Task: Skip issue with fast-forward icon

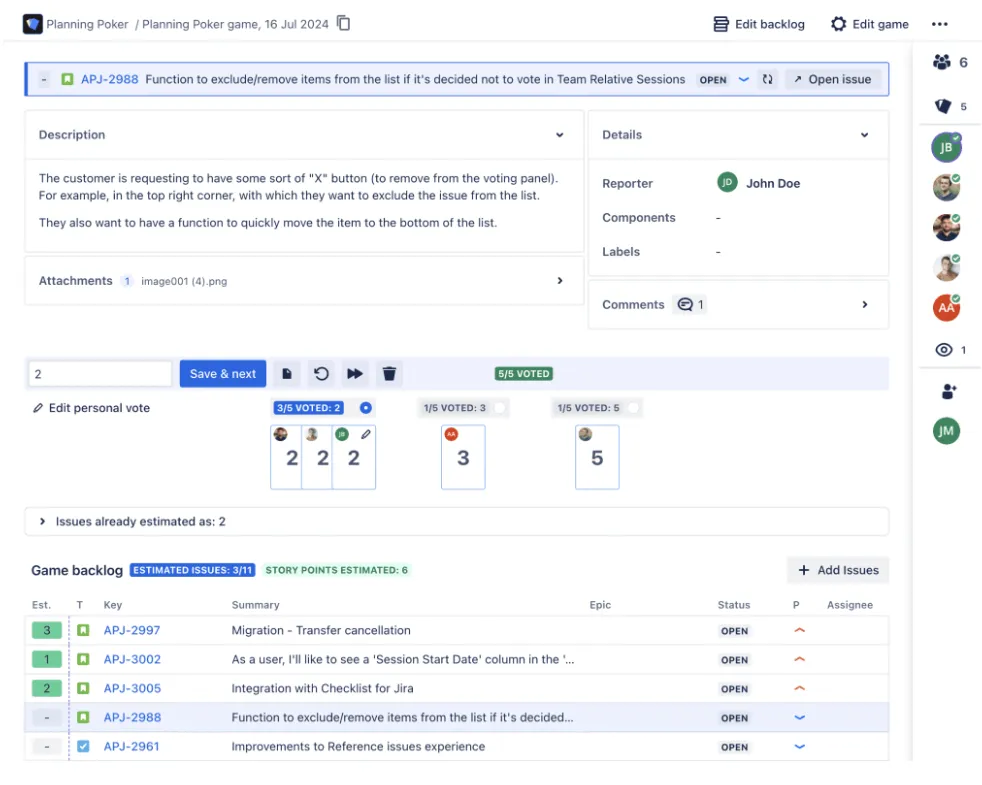Action: (355, 374)
